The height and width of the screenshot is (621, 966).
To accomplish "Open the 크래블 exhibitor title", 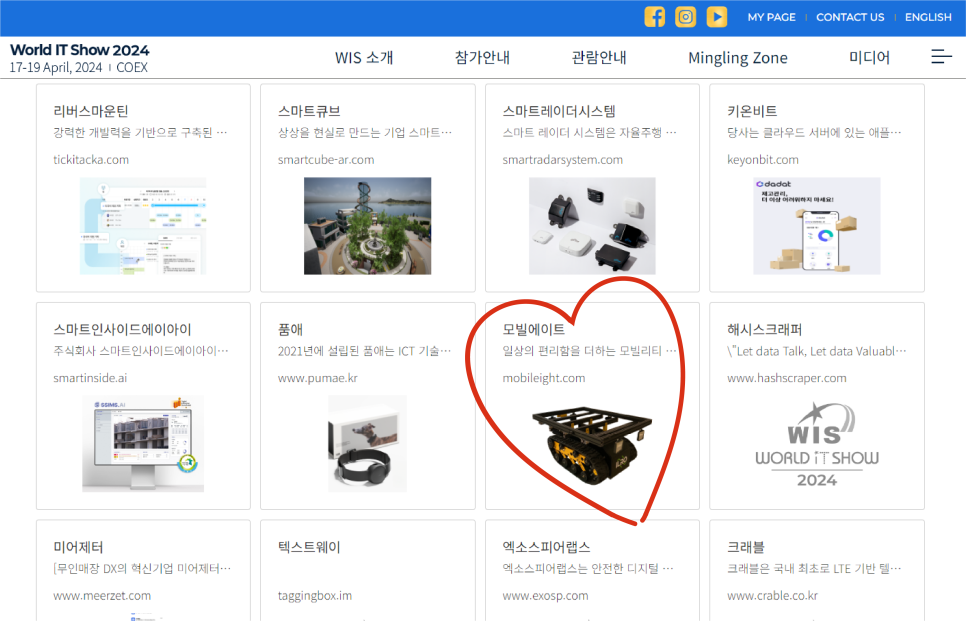I will (746, 547).
